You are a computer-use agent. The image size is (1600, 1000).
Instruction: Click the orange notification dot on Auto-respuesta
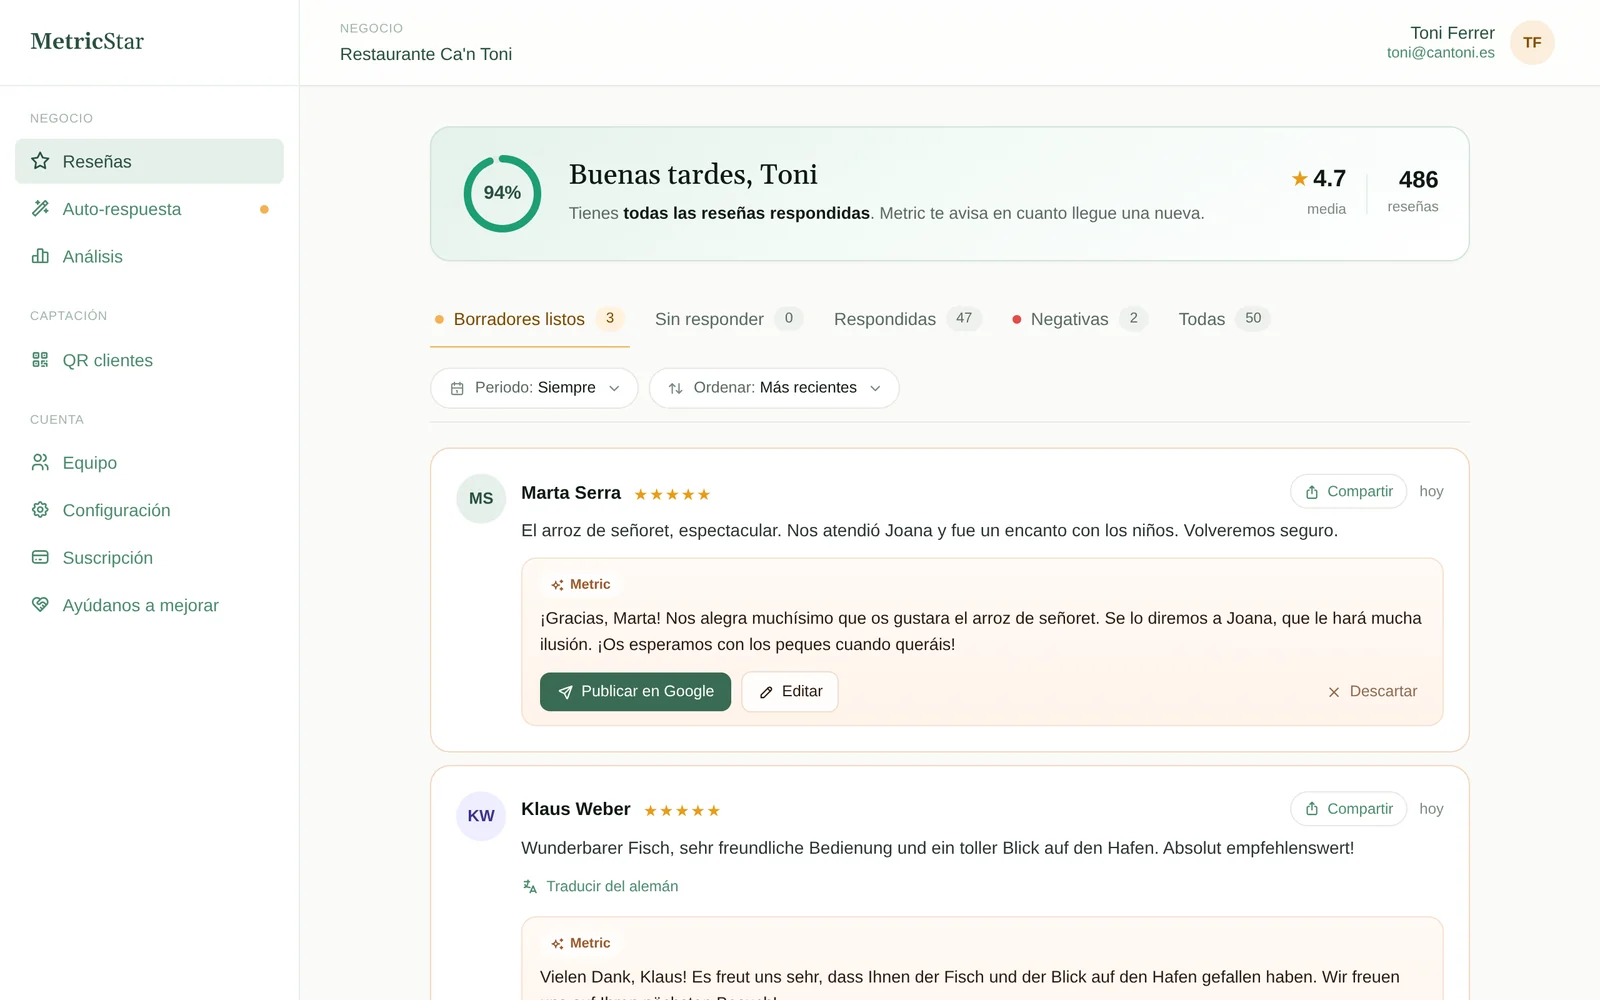click(x=264, y=209)
